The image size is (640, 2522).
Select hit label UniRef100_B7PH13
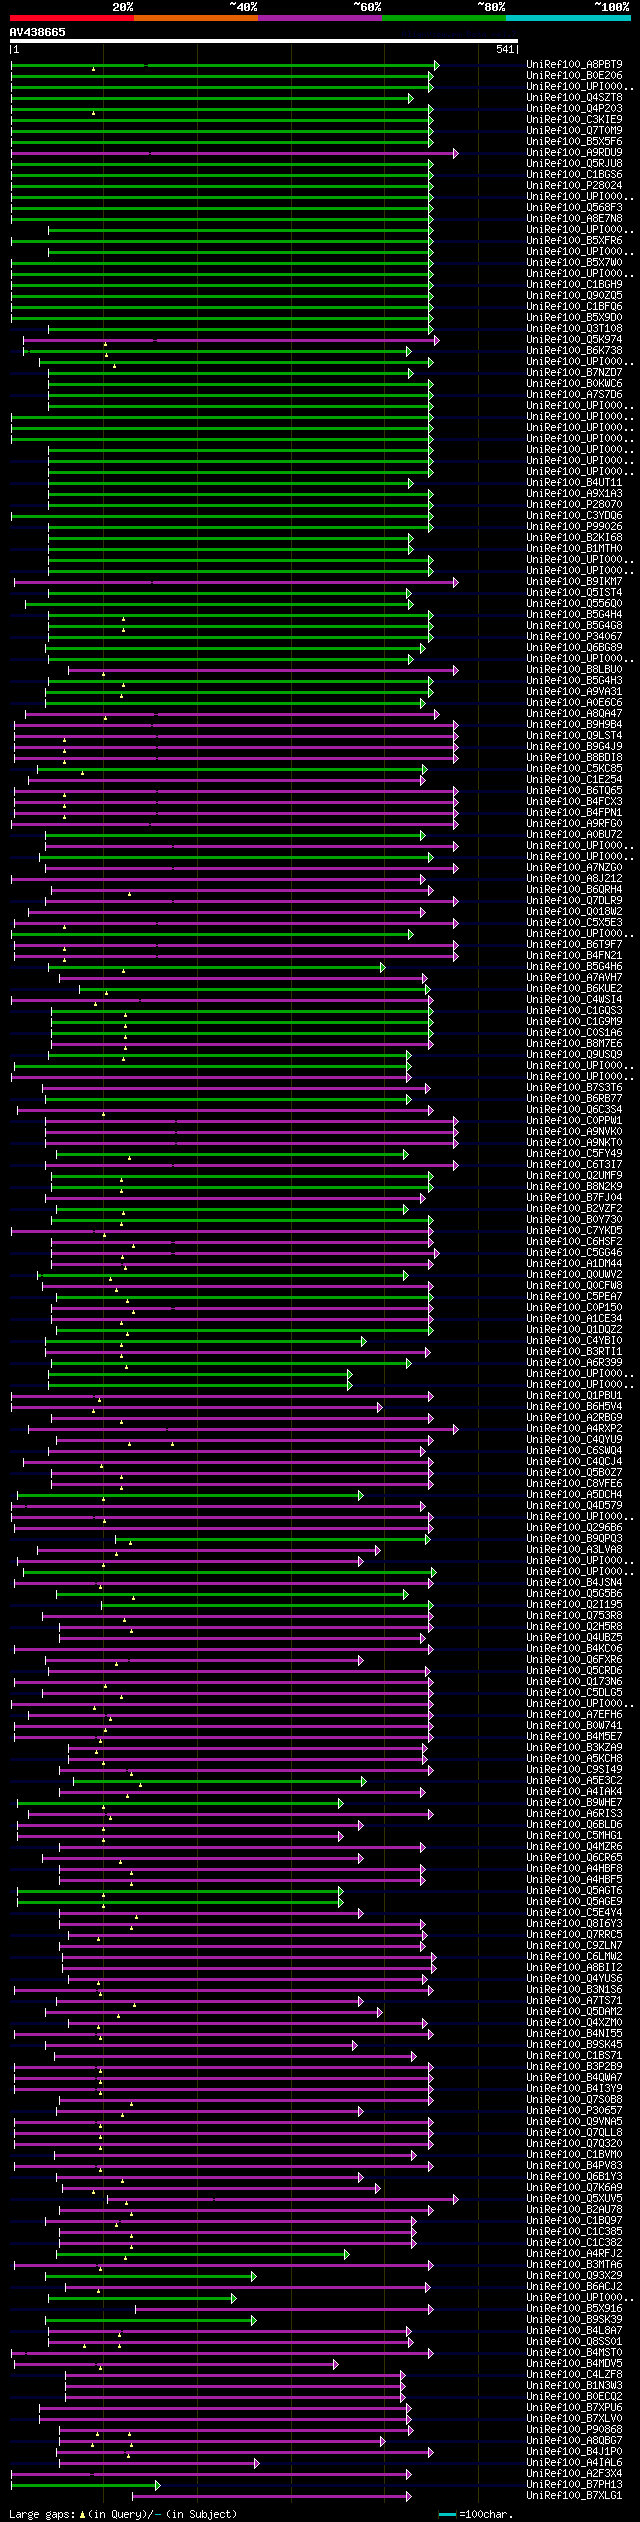pos(574,2485)
